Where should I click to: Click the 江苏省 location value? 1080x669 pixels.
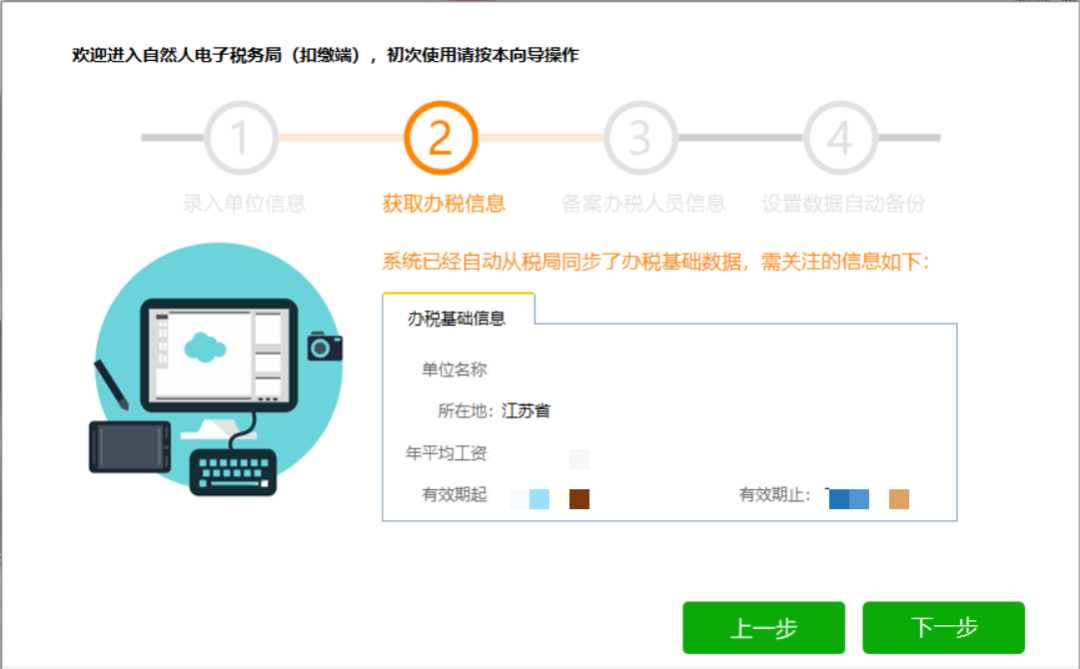[526, 411]
